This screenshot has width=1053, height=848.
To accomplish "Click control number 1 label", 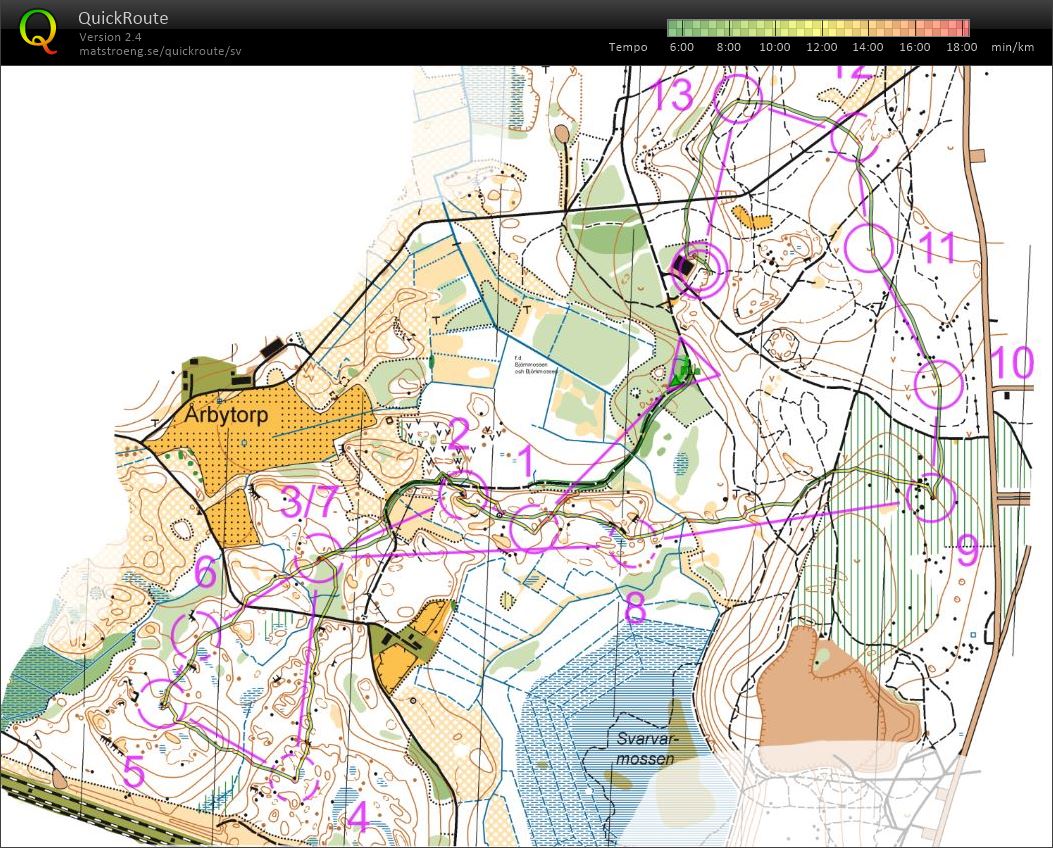I will (526, 462).
